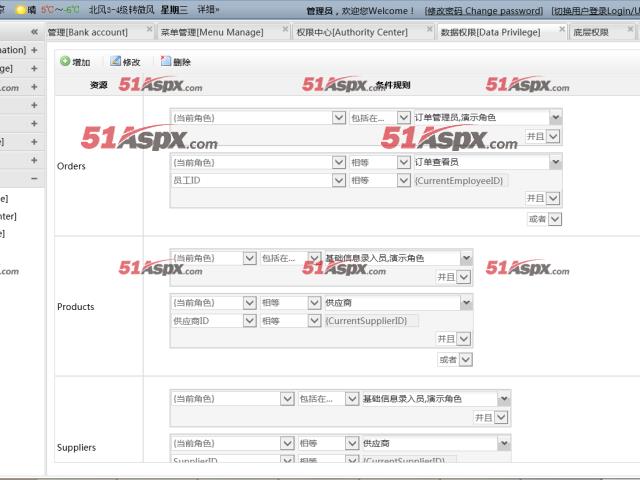Click the {CurrentEmployeeID} value field
Viewport: 640px width, 480px height.
[x=460, y=181]
